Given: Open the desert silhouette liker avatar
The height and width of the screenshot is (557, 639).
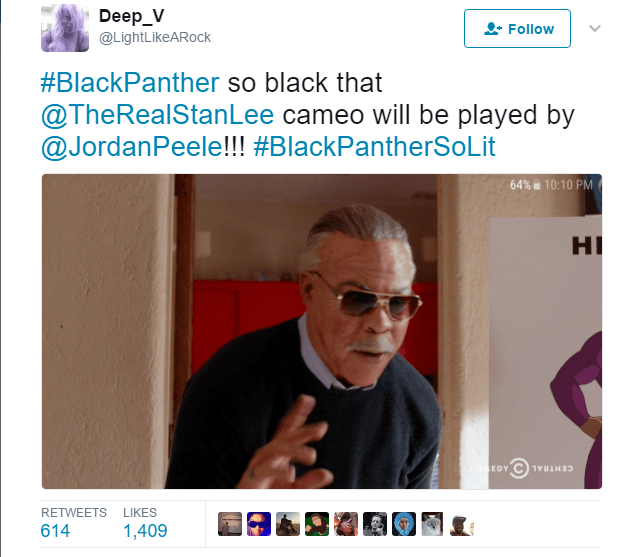Looking at the screenshot, I should coord(288,524).
